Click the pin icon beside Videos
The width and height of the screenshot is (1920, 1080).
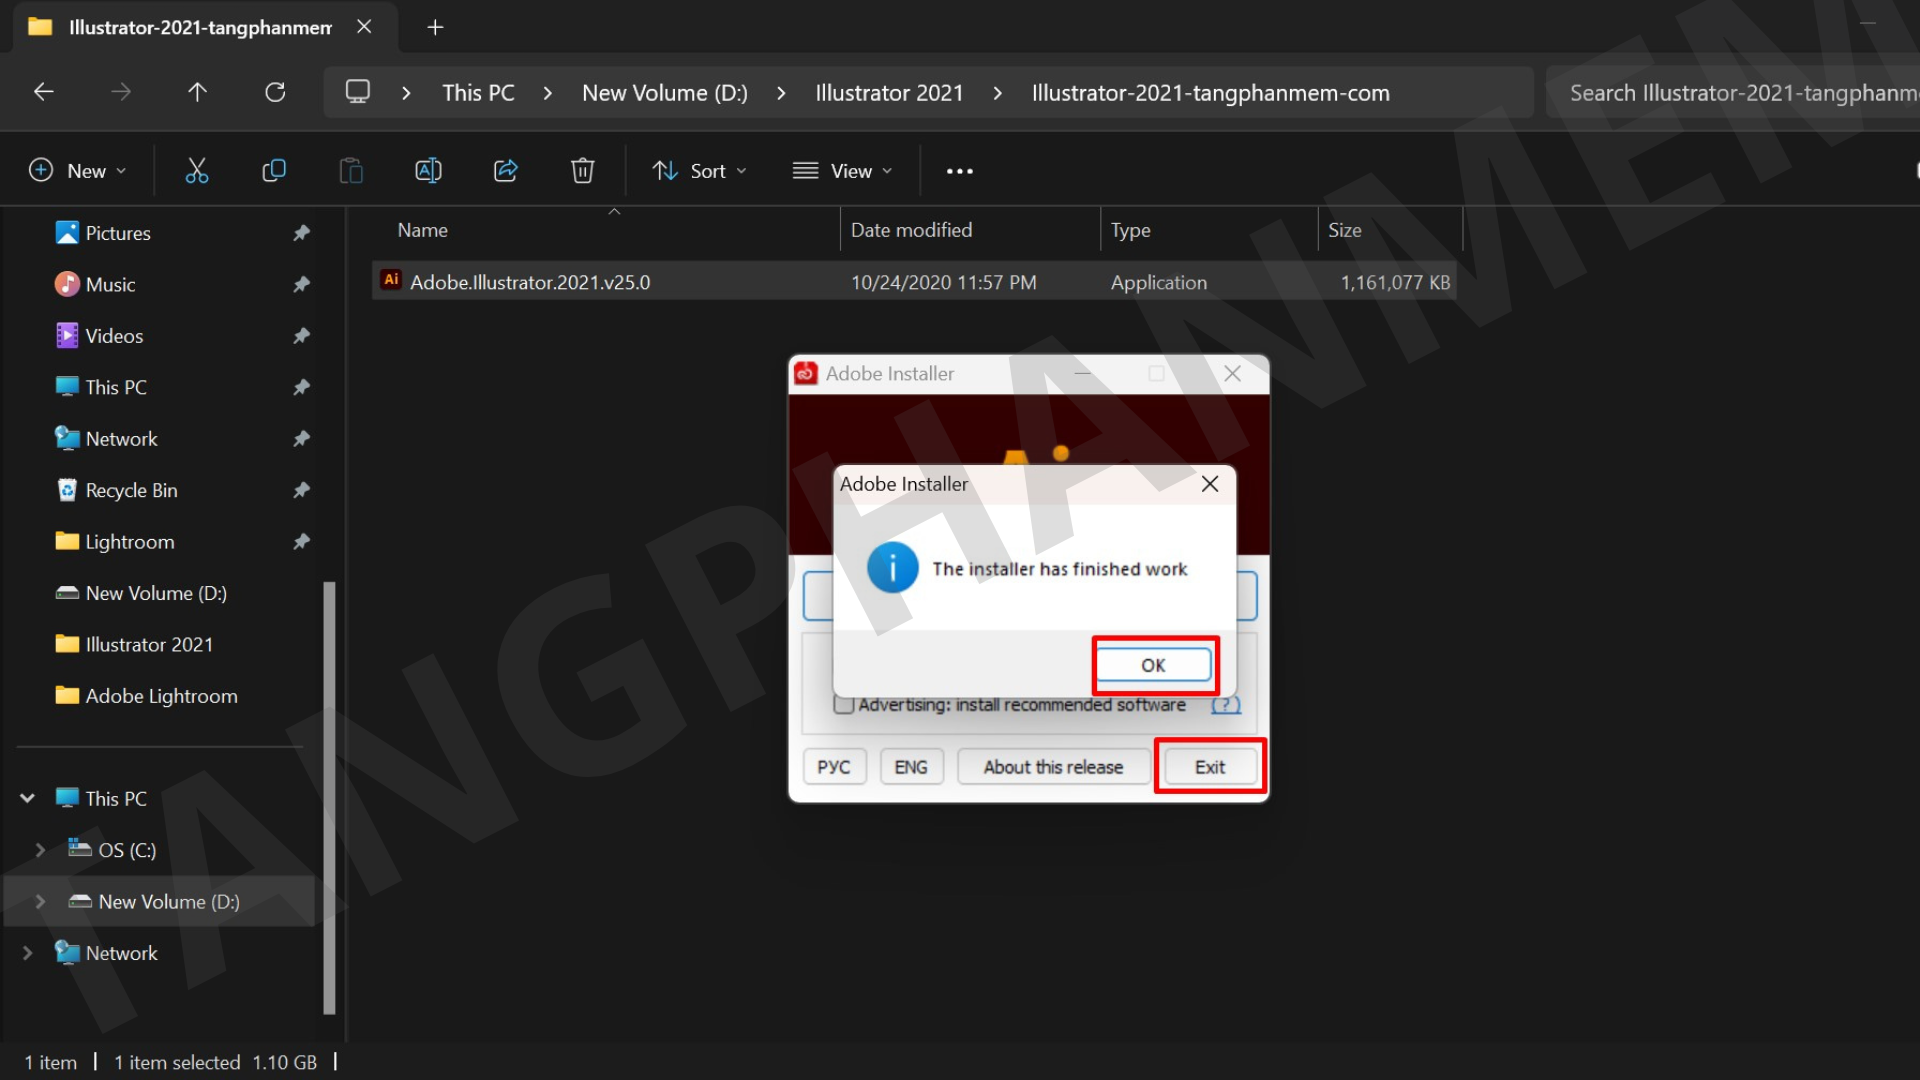(301, 336)
